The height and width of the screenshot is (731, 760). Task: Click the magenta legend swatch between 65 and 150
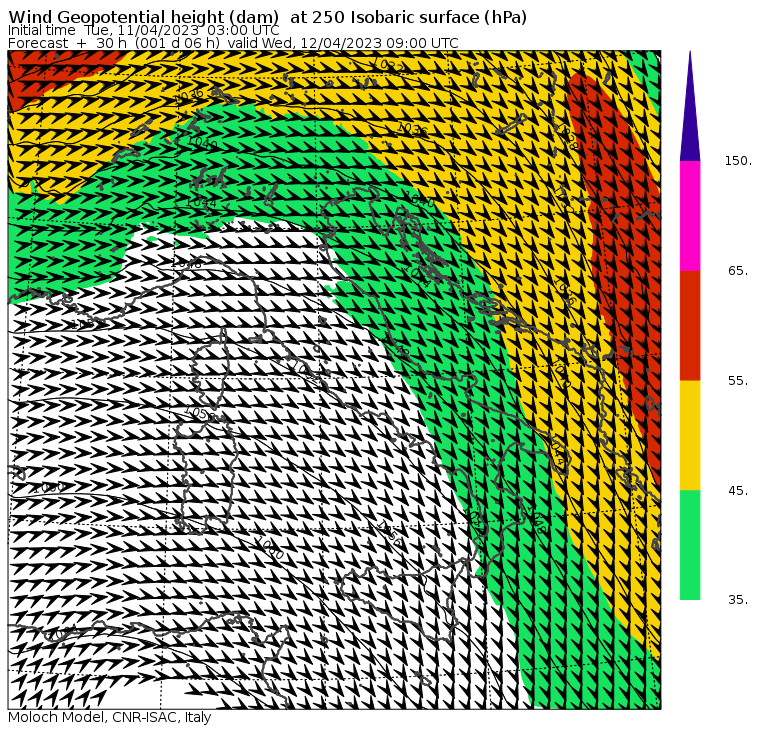coord(690,216)
